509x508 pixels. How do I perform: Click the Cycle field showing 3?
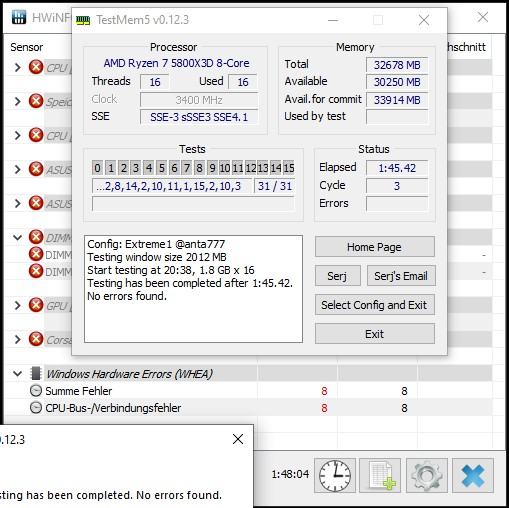[397, 186]
